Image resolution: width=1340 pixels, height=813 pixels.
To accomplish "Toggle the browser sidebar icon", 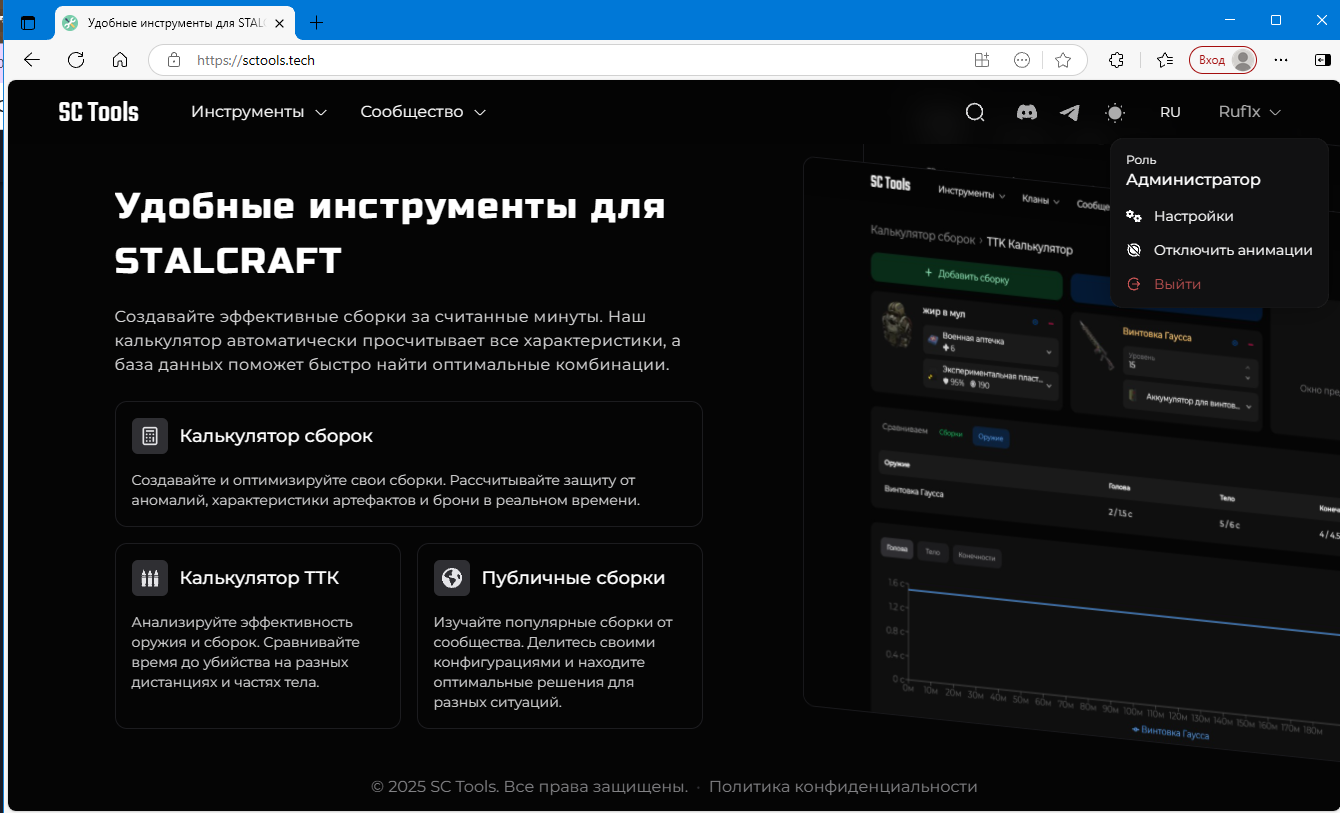I will [1322, 60].
